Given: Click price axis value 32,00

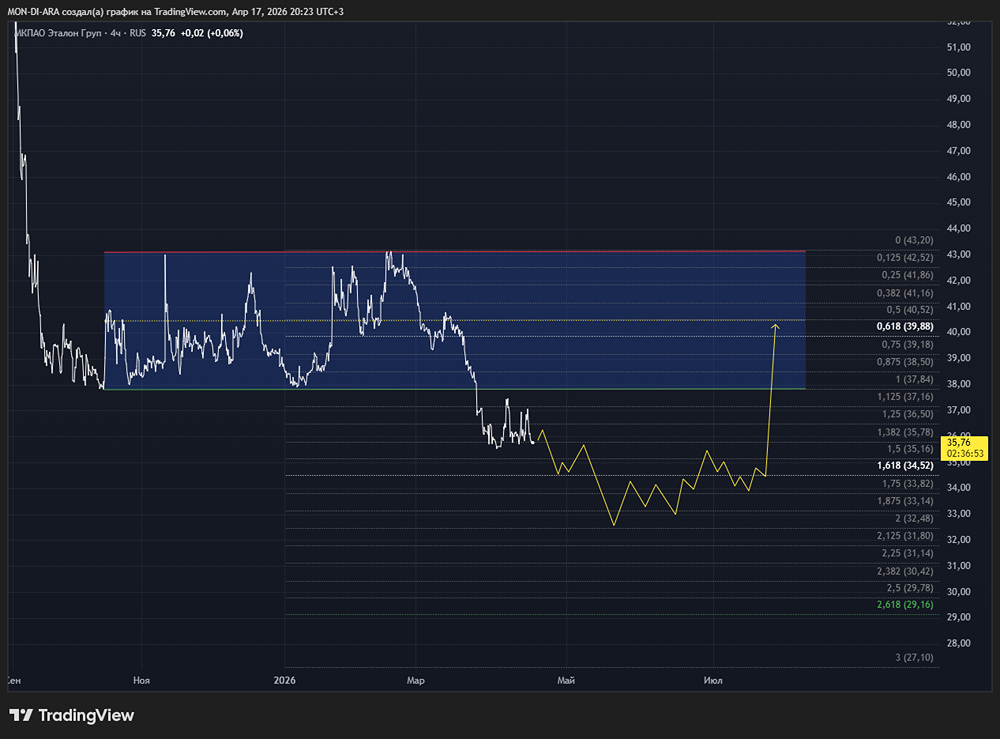Looking at the screenshot, I should click(x=959, y=539).
